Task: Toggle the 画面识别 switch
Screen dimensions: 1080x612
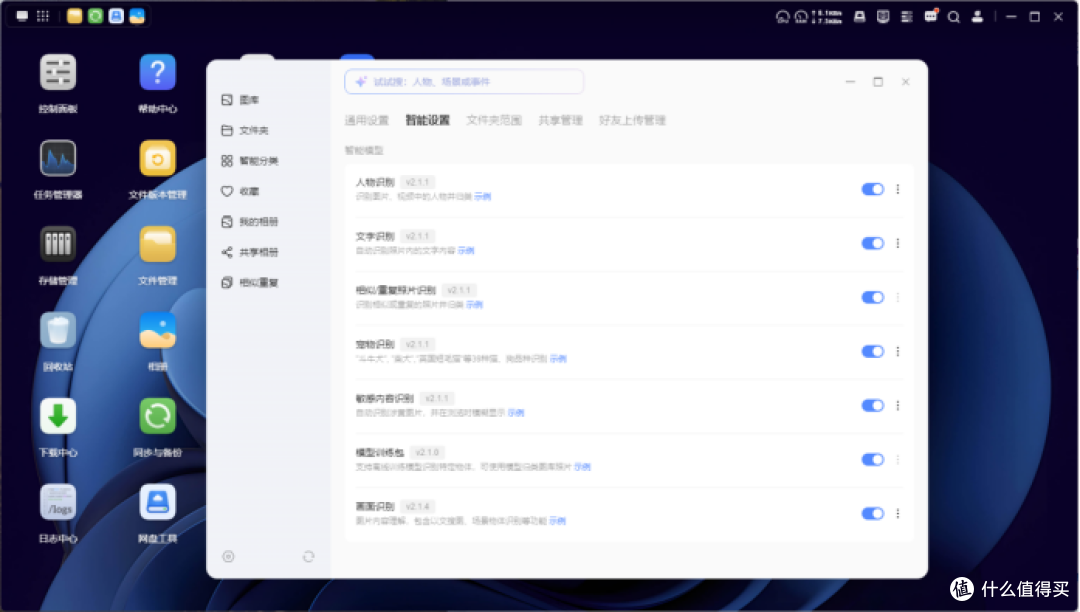Action: [x=873, y=514]
